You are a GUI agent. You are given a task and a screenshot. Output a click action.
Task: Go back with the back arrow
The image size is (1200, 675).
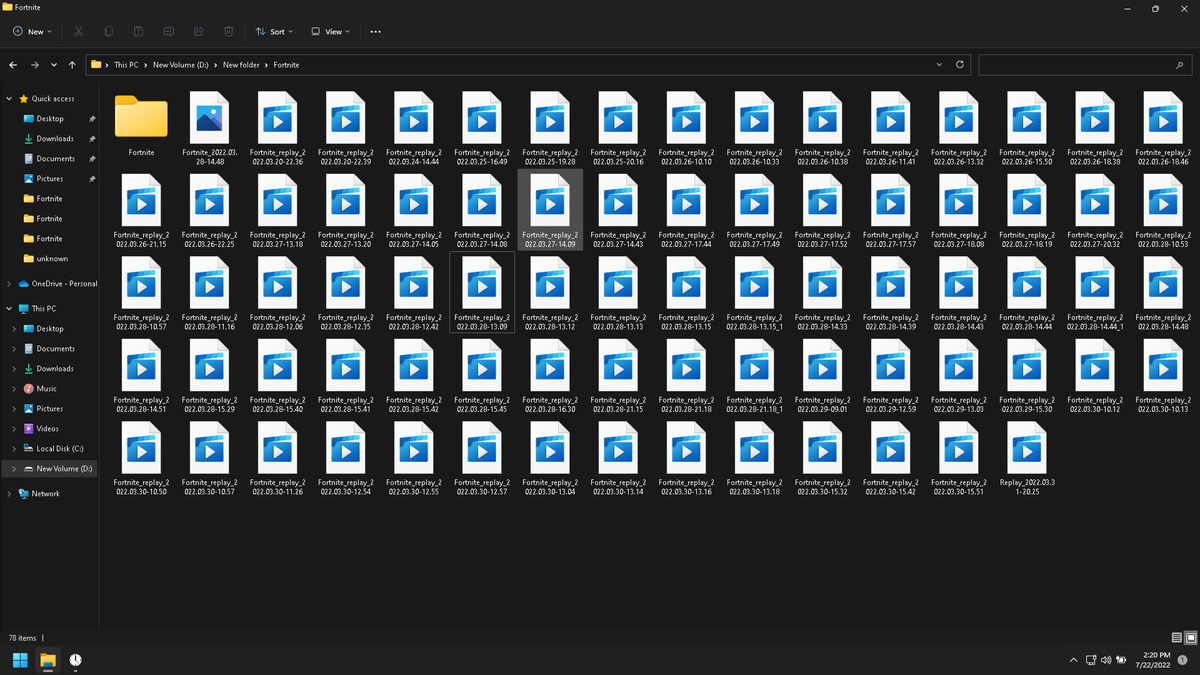13,64
